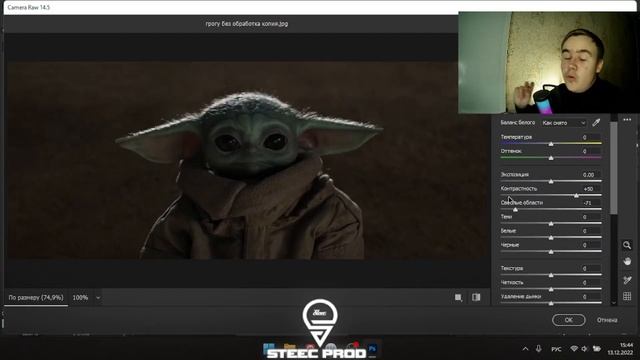Click the before/after split view icon

point(476,297)
